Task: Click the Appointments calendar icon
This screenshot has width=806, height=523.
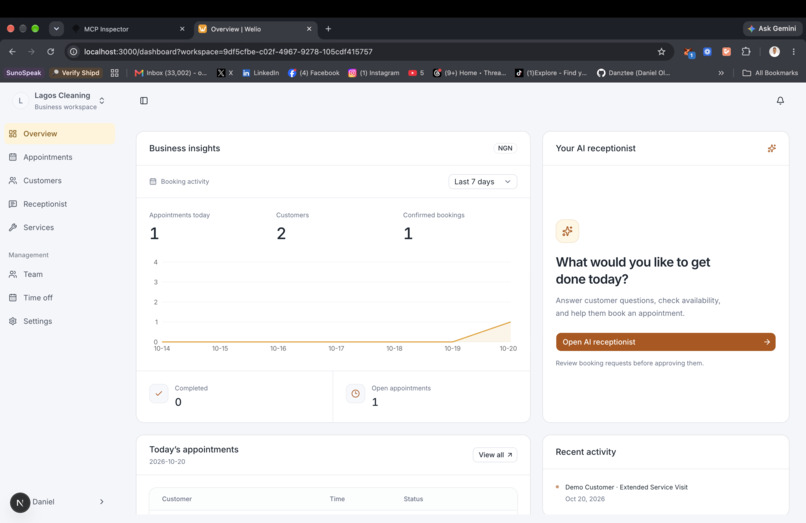Action: [13, 157]
